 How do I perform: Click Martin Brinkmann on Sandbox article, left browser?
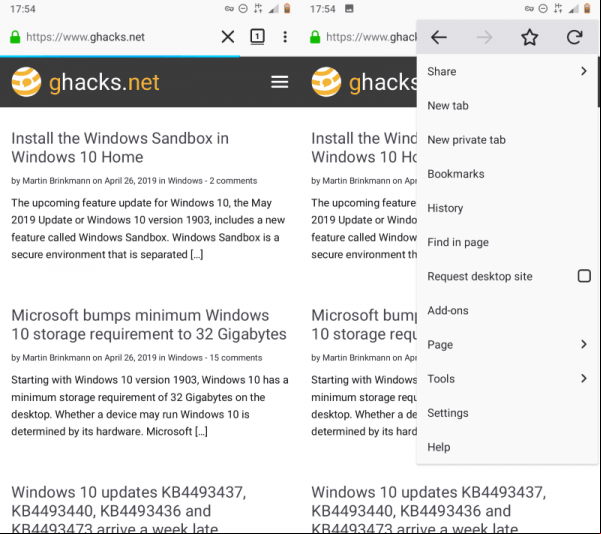tap(56, 181)
